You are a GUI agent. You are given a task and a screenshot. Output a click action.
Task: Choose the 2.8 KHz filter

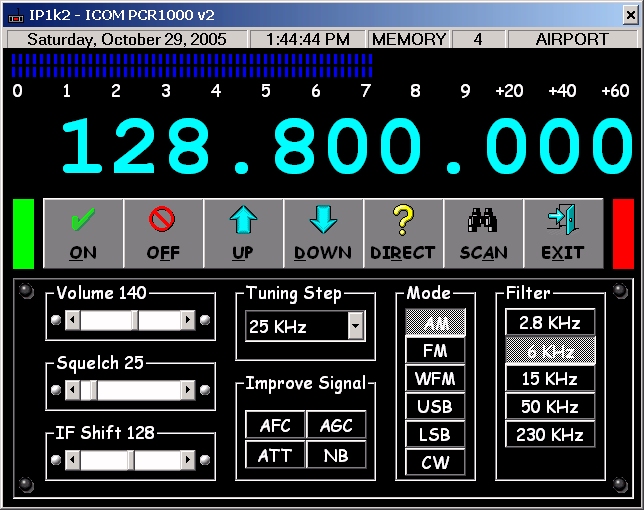pos(550,322)
